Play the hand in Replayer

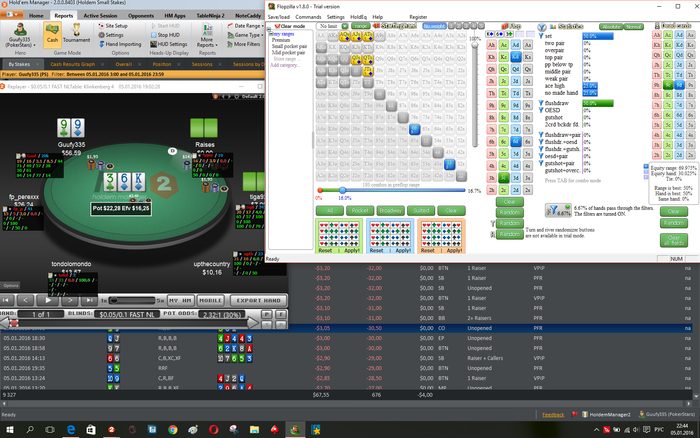[48, 300]
